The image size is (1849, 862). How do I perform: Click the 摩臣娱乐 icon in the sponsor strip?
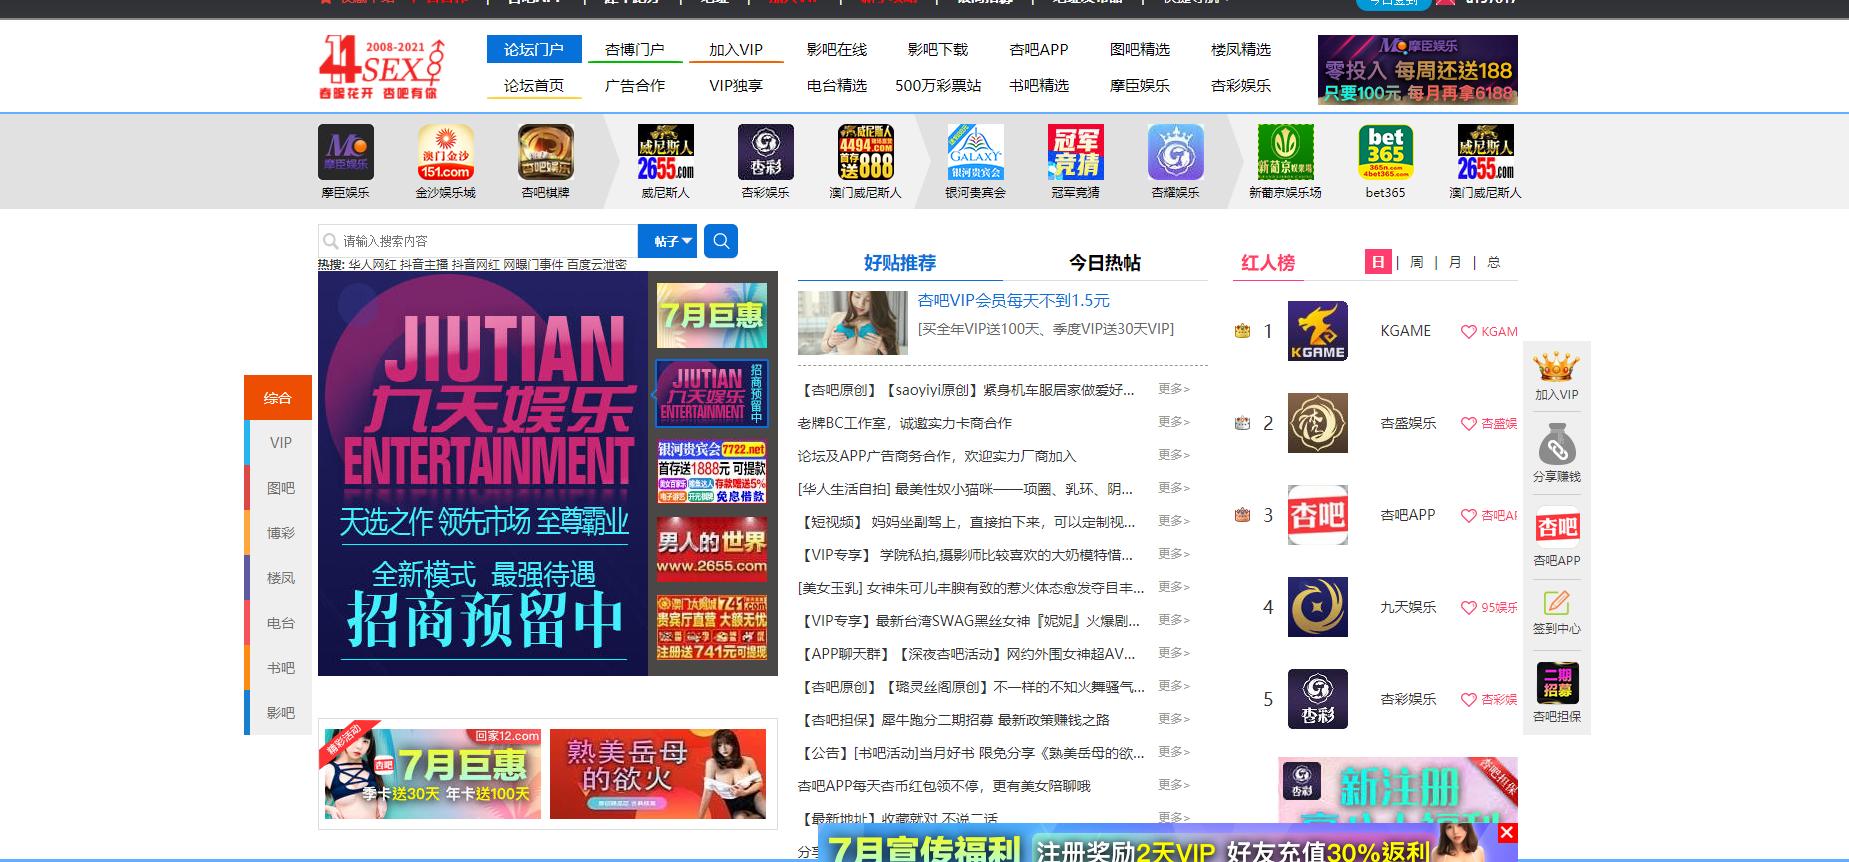tap(346, 152)
